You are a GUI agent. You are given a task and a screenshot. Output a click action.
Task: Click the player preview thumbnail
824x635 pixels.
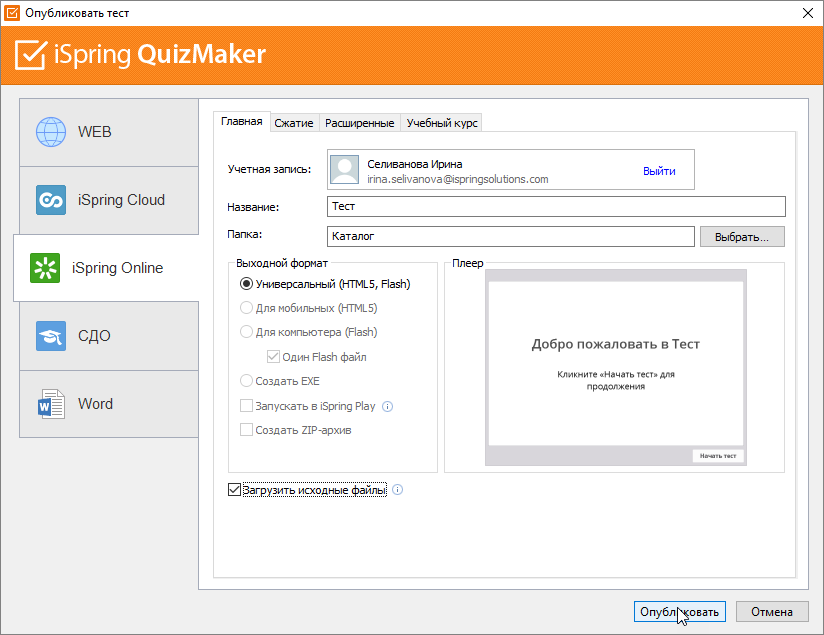point(615,367)
